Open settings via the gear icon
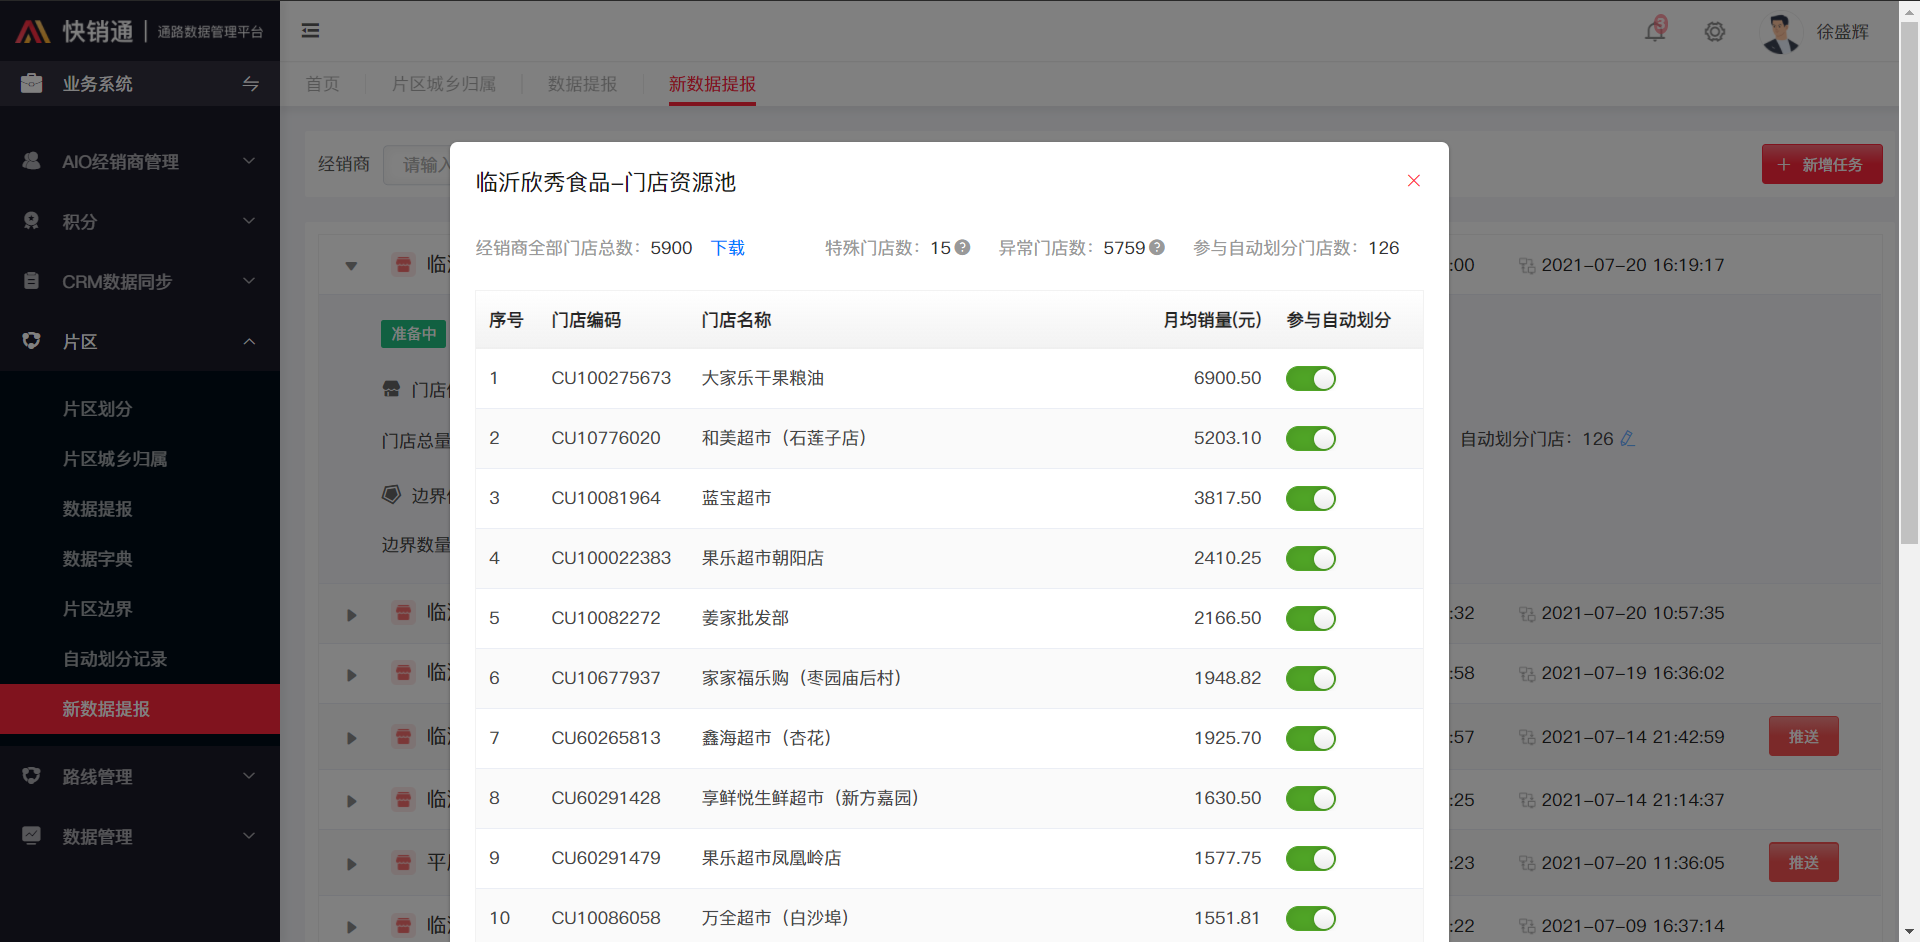The image size is (1920, 942). [x=1715, y=32]
